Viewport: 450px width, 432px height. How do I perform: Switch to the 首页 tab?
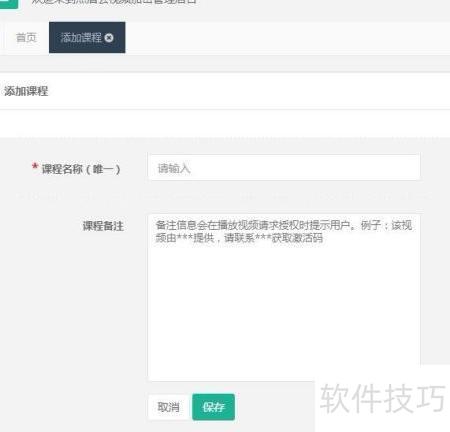(x=26, y=37)
